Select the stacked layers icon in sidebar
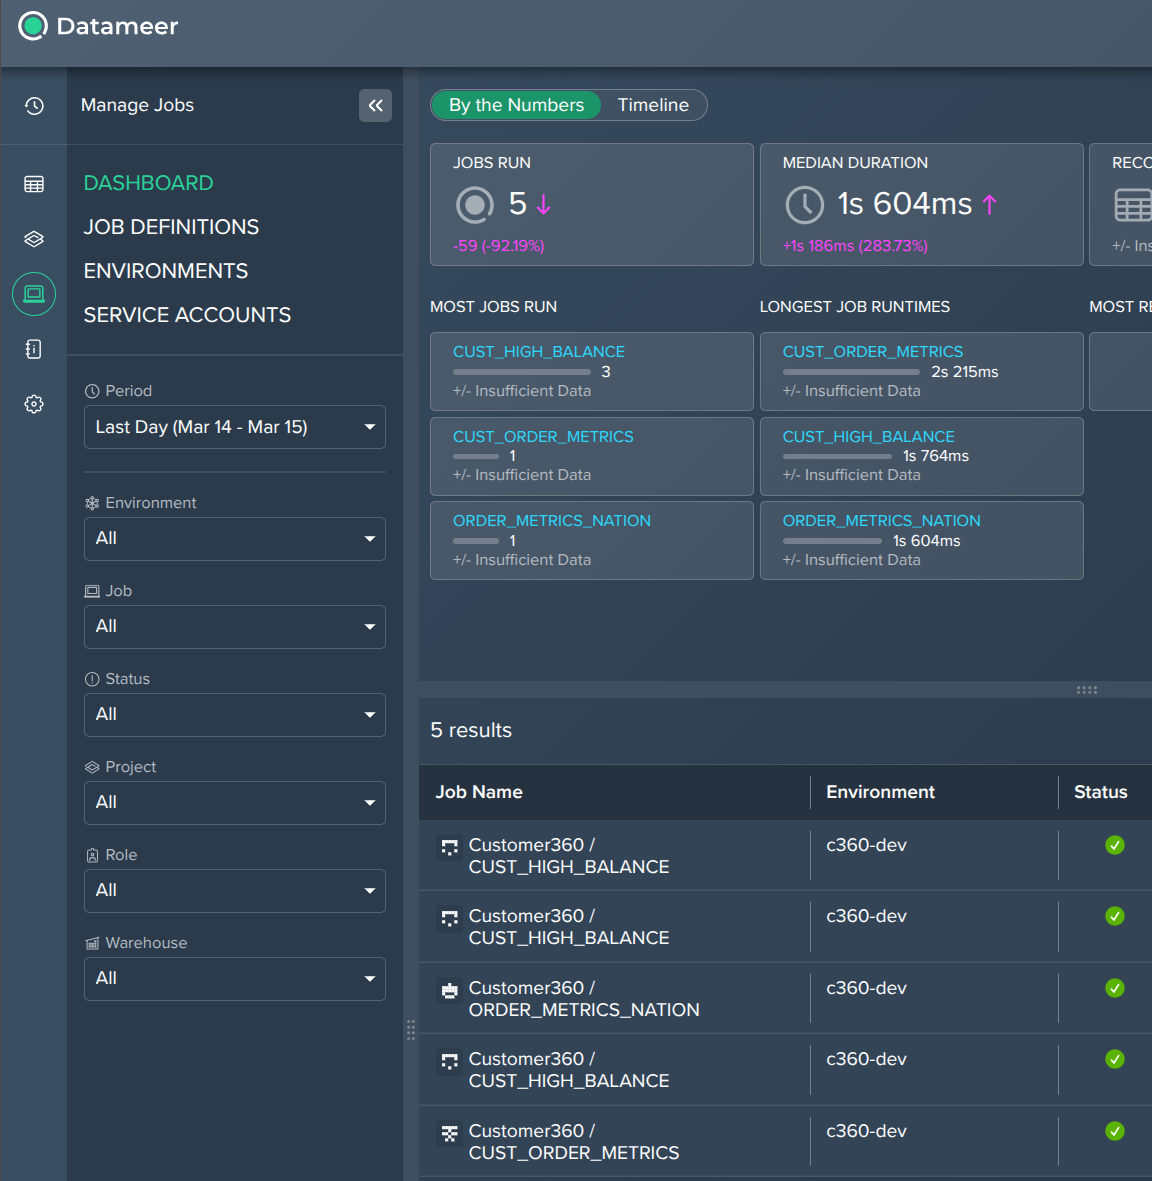The image size is (1152, 1181). tap(34, 239)
